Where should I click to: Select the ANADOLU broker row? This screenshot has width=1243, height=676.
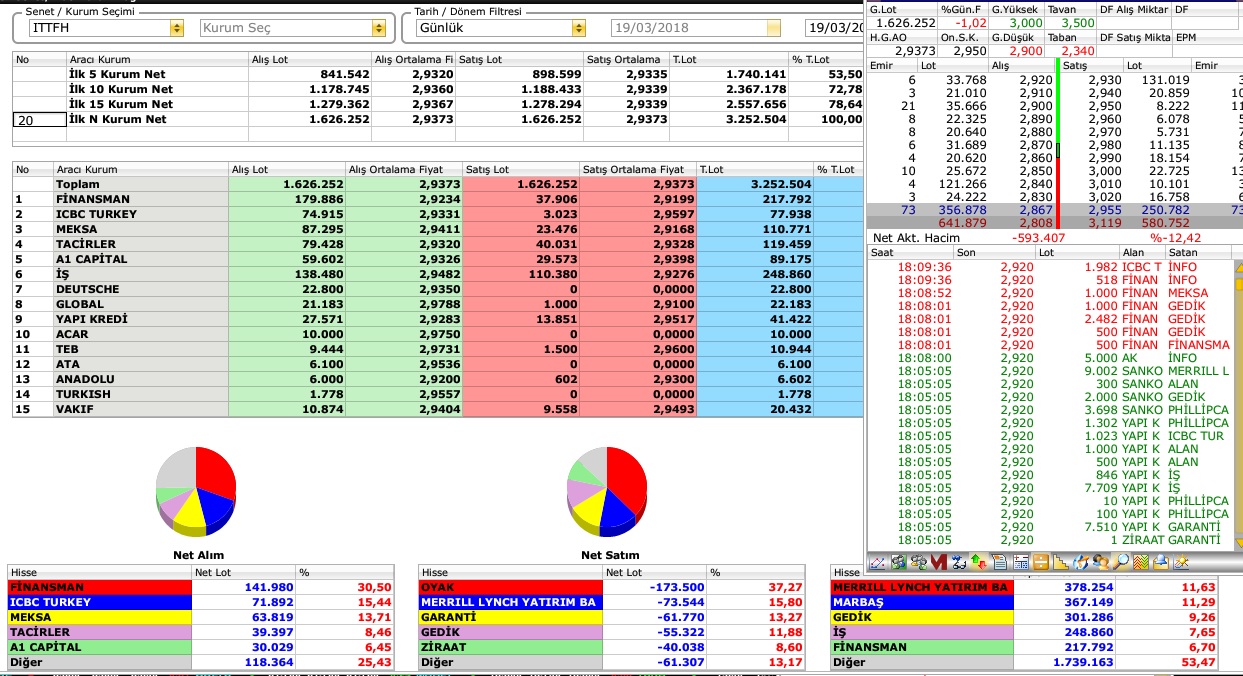coord(437,379)
